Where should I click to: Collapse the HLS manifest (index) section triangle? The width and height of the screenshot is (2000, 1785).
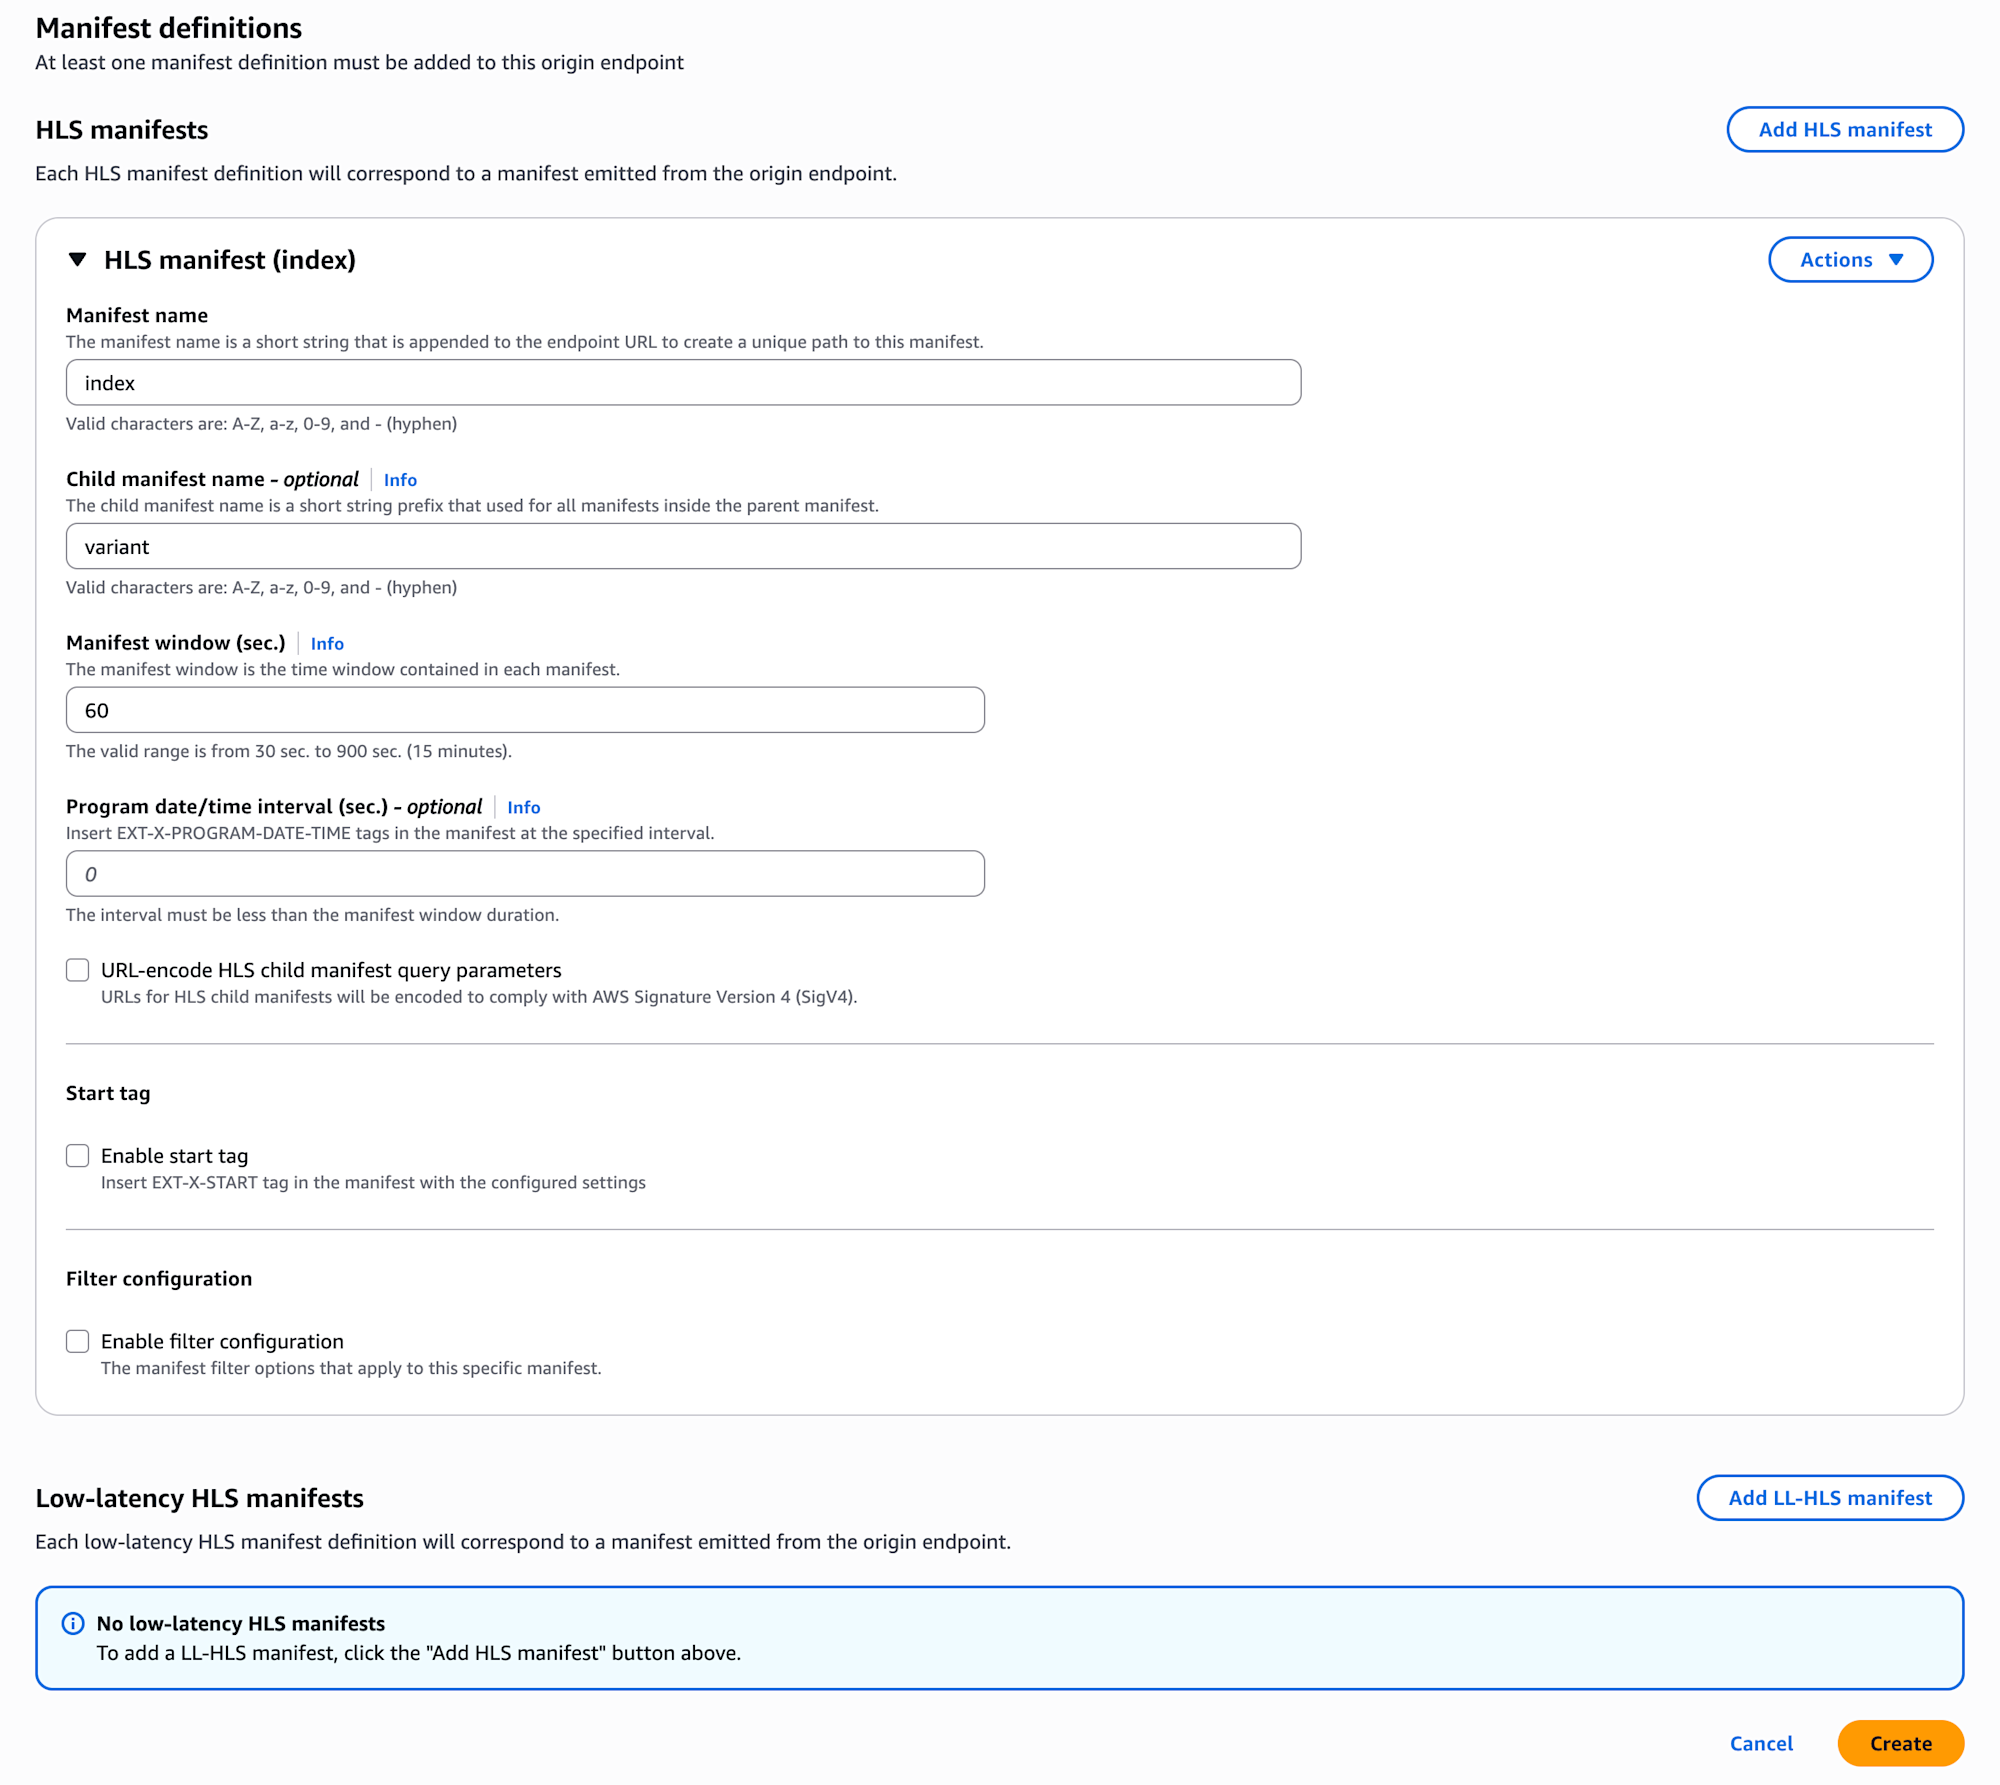pos(77,260)
